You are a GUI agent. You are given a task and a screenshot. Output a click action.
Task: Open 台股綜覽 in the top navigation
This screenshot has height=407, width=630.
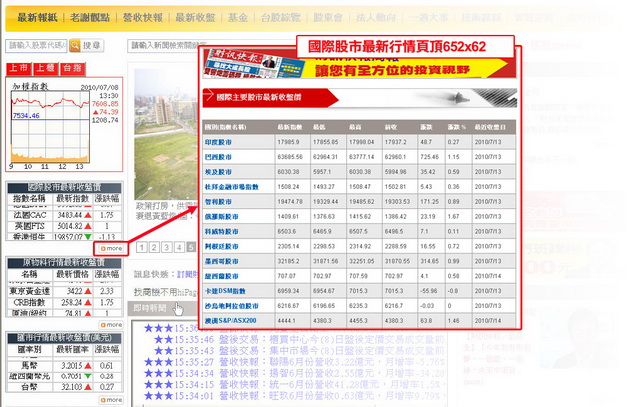[280, 17]
